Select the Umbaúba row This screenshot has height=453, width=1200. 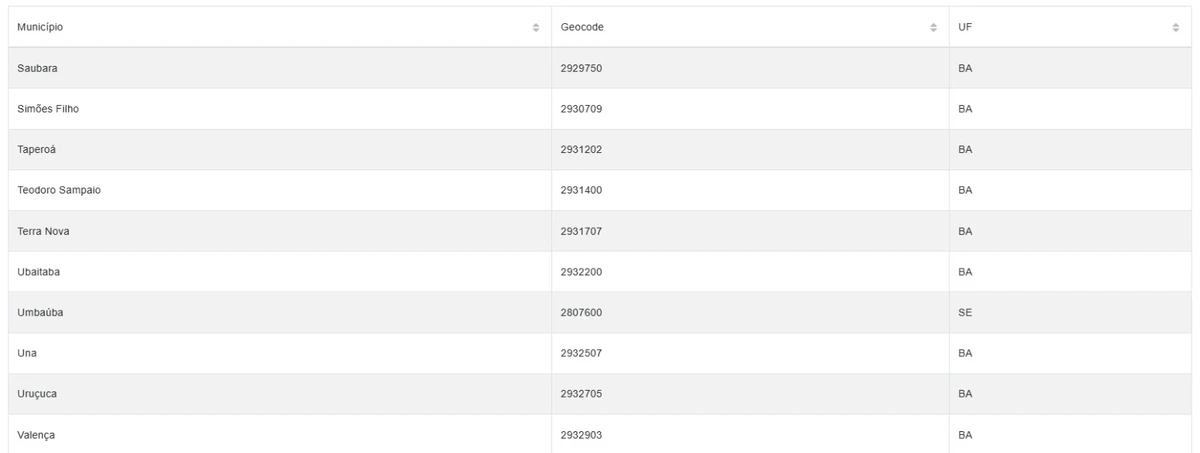tap(599, 313)
